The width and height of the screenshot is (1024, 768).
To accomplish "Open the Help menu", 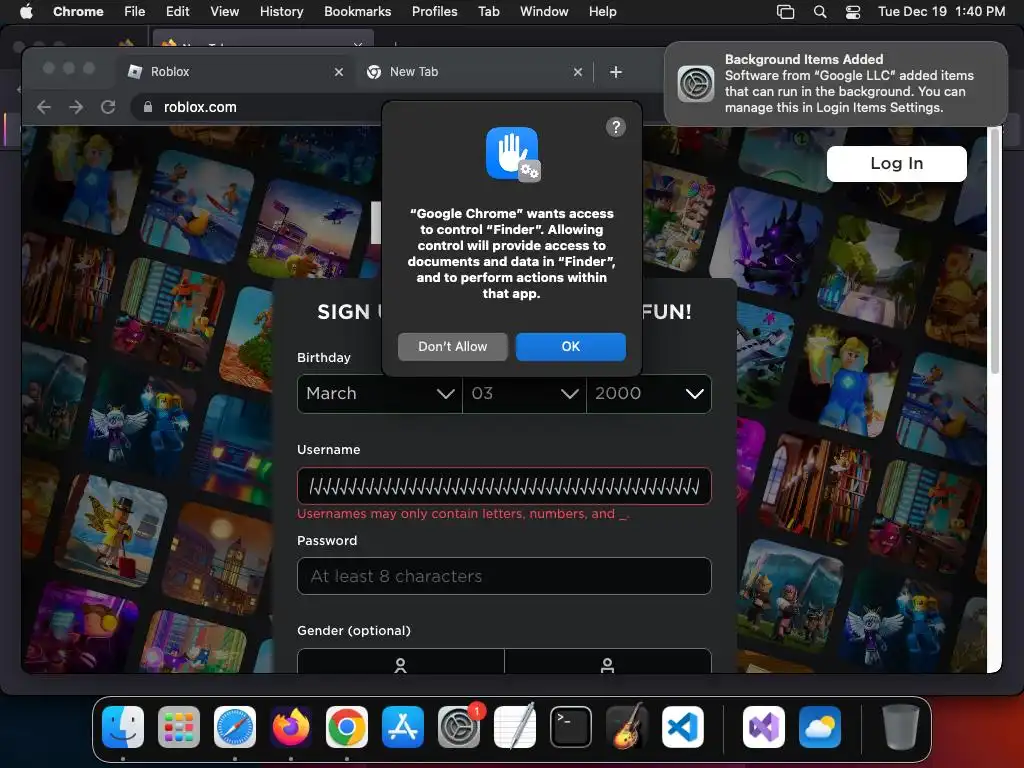I will [602, 12].
